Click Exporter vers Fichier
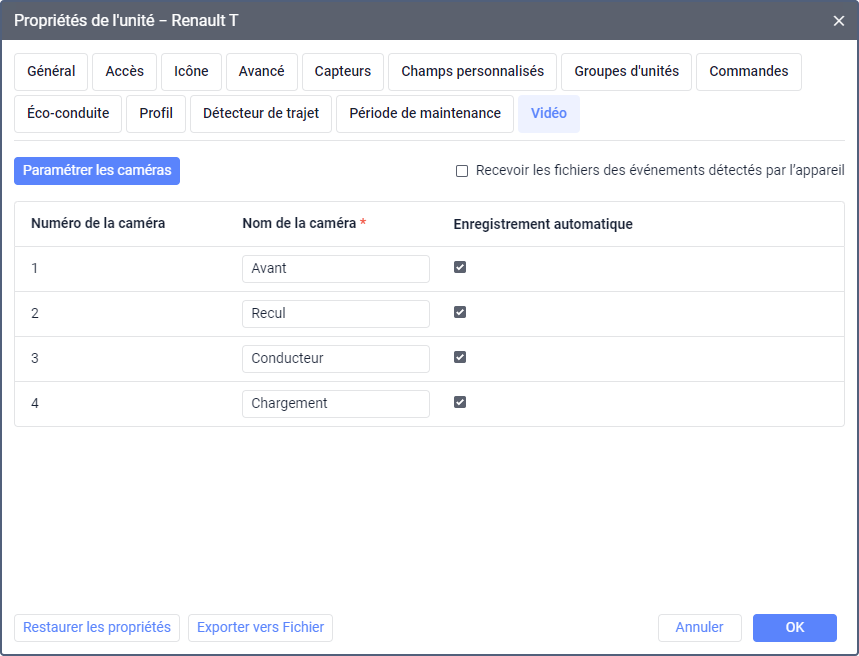 pyautogui.click(x=260, y=628)
